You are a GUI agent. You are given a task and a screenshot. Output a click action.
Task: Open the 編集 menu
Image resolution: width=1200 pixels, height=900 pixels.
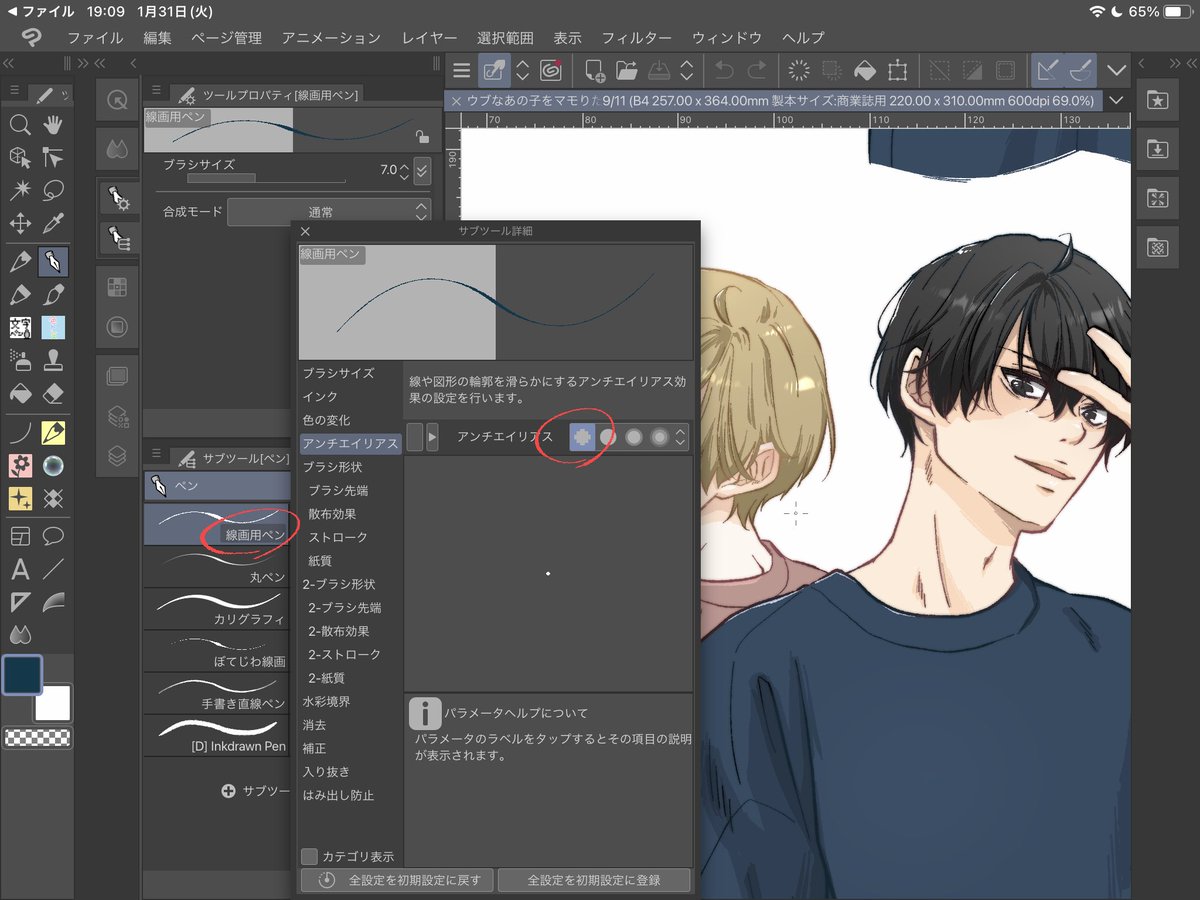pos(157,38)
